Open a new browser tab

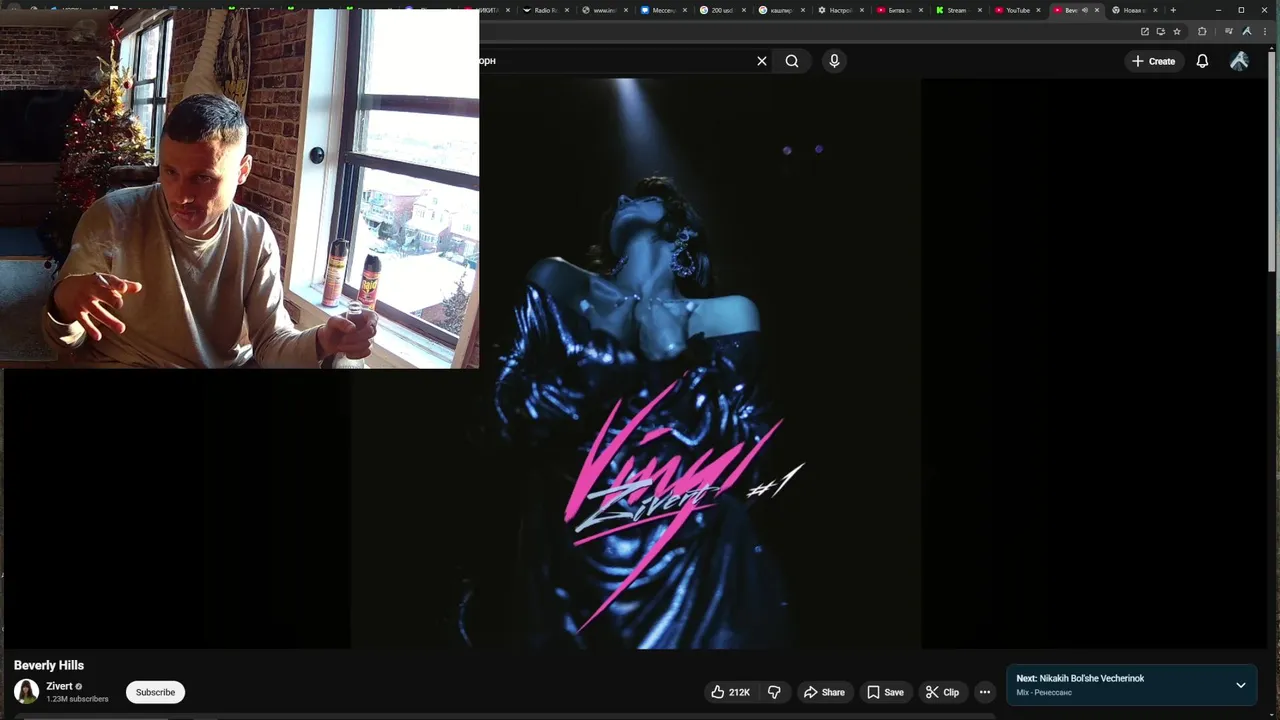pos(1173,10)
